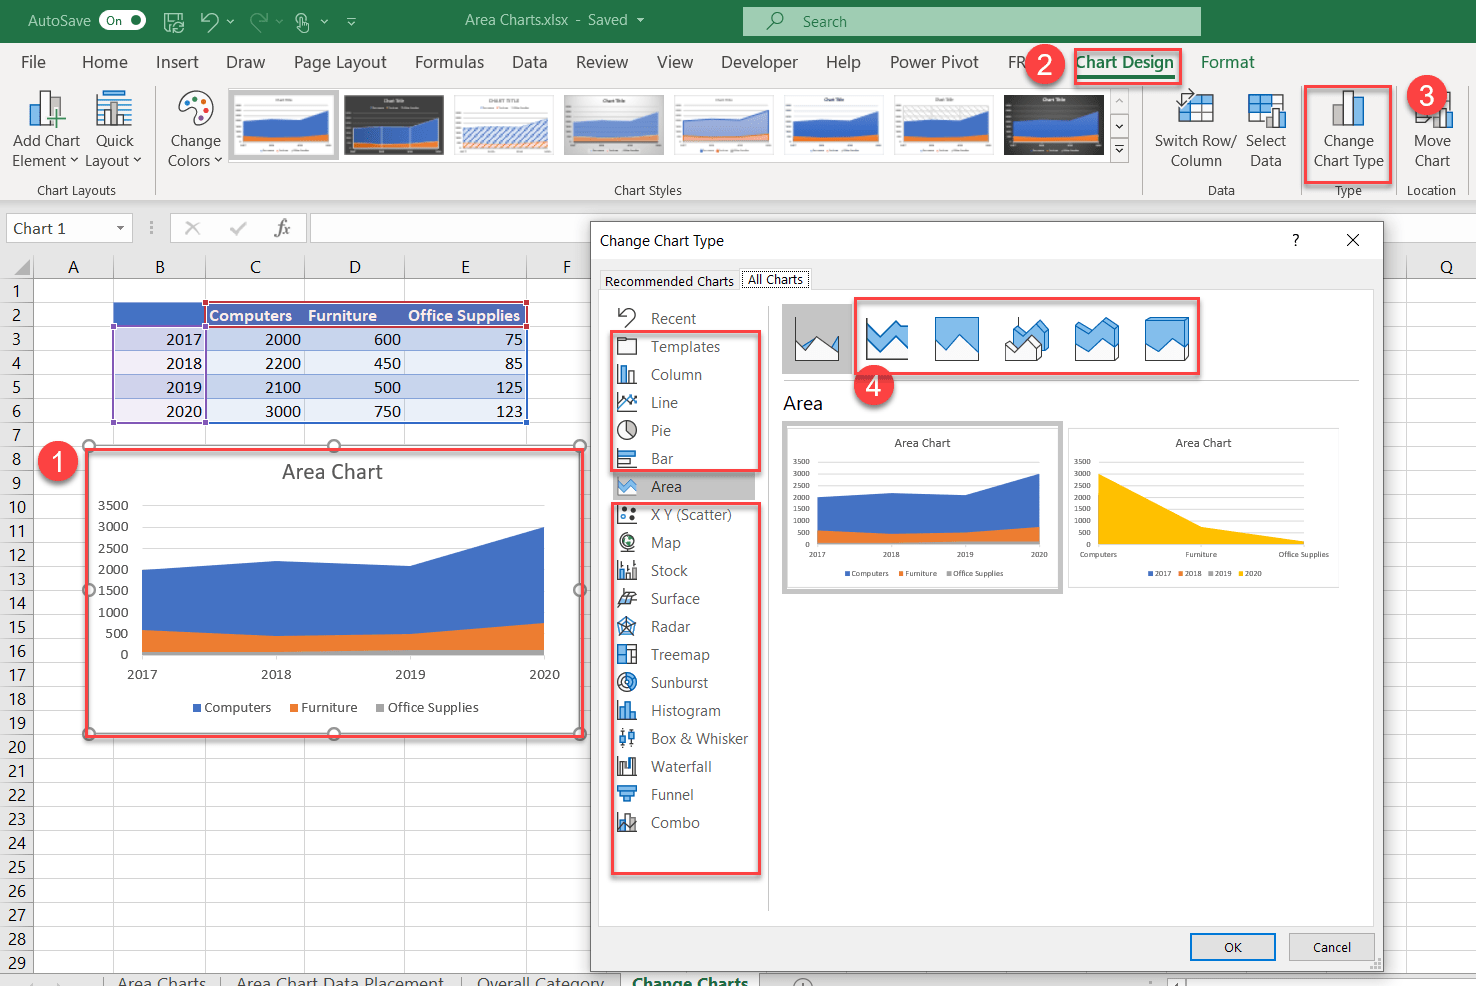The image size is (1476, 986).
Task: Open the Chart 1 name box dropdown
Action: coord(119,228)
